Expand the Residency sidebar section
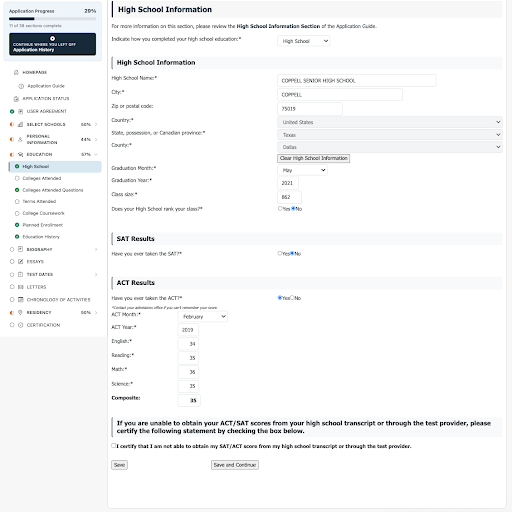 coord(96,312)
